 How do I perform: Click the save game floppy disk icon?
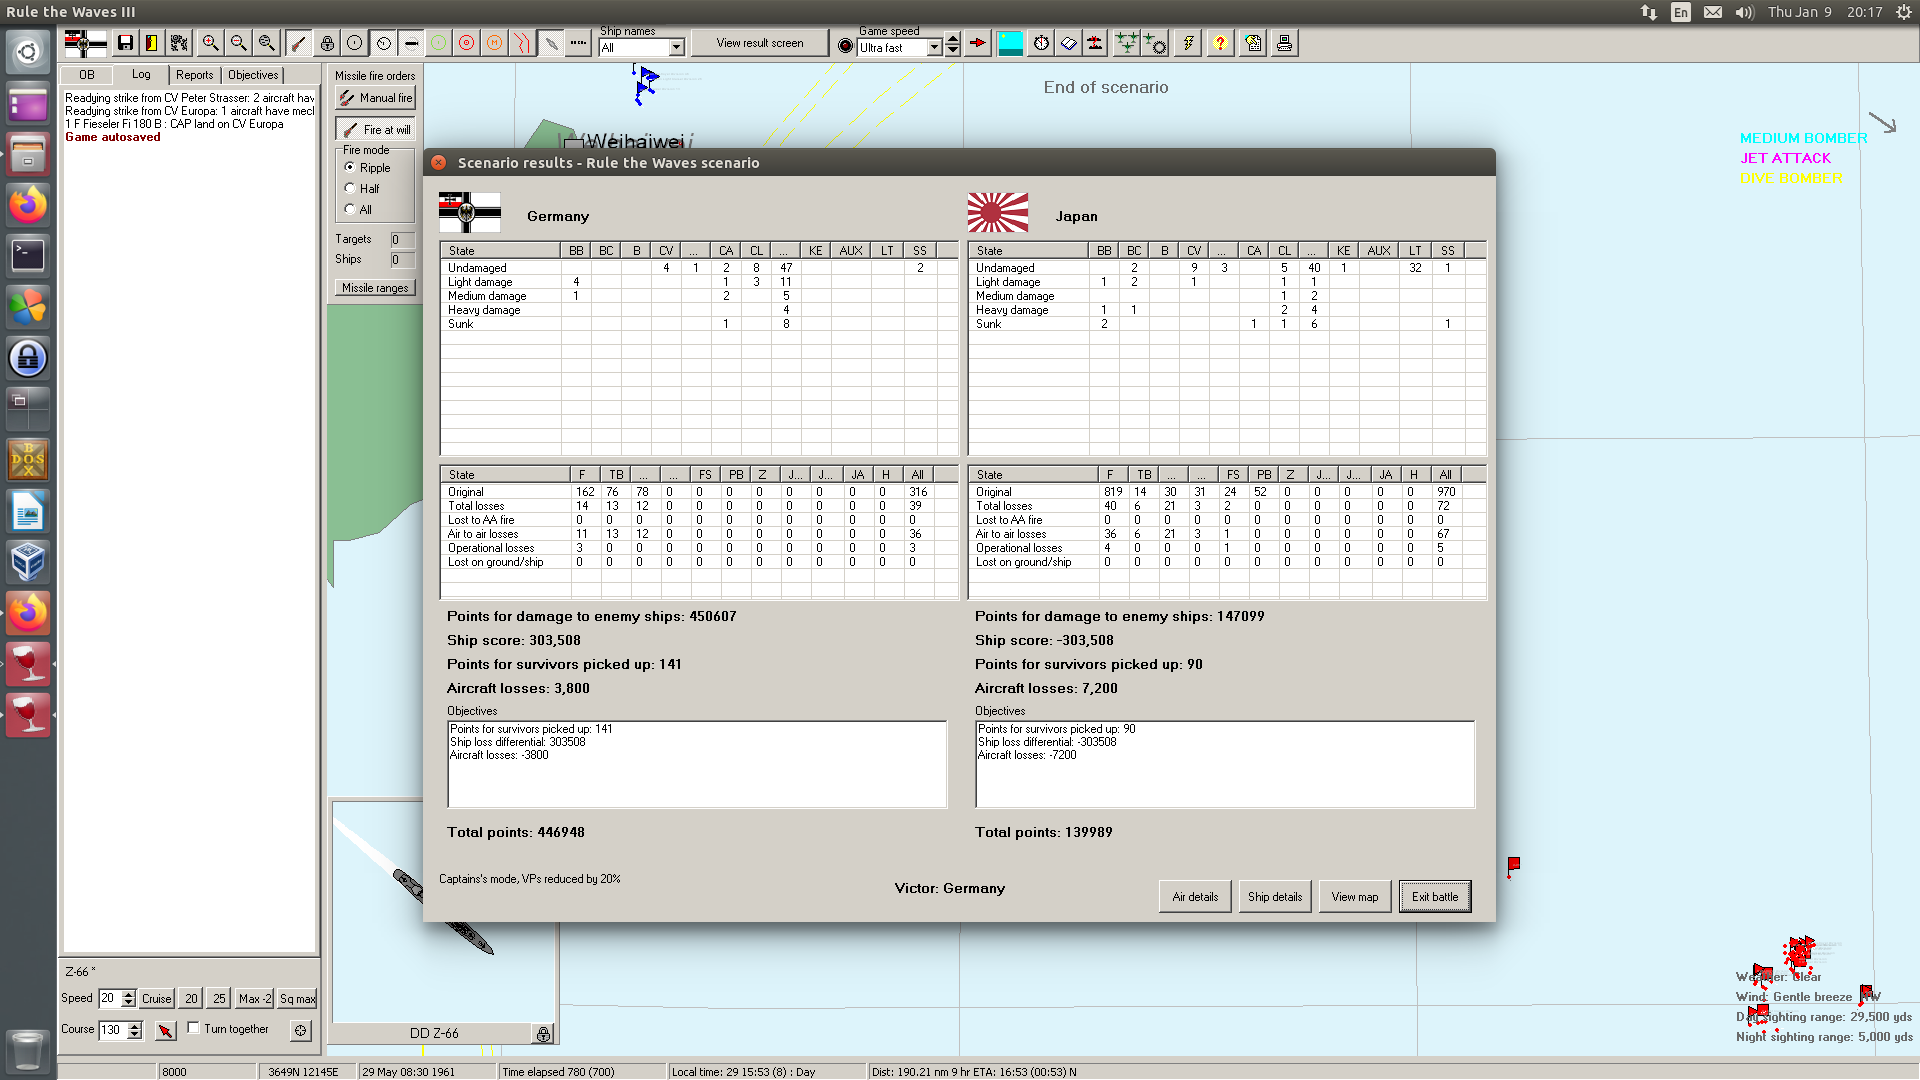pos(125,43)
